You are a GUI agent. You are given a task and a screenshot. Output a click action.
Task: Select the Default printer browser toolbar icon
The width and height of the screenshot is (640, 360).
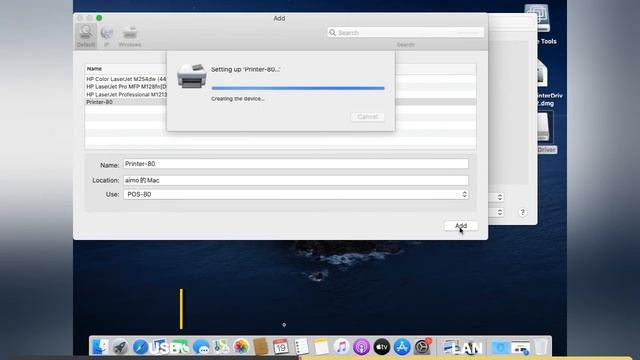(x=86, y=36)
